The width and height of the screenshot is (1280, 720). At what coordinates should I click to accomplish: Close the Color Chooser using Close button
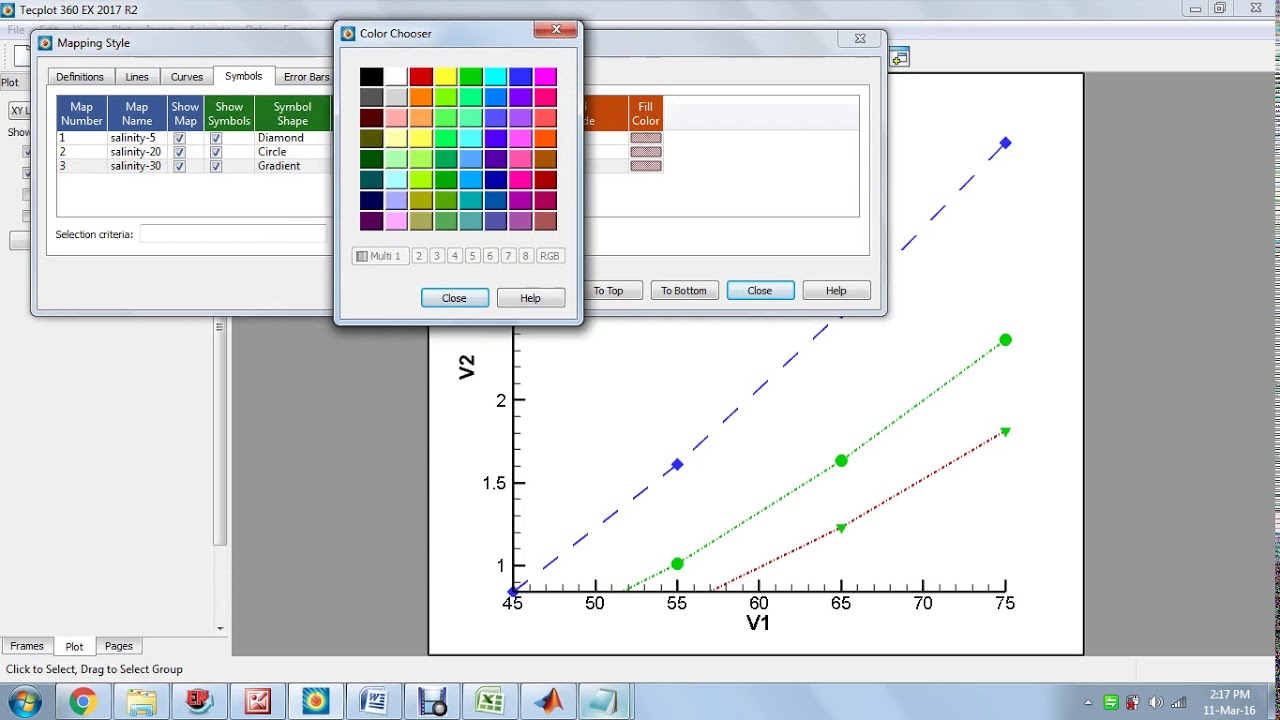point(454,298)
